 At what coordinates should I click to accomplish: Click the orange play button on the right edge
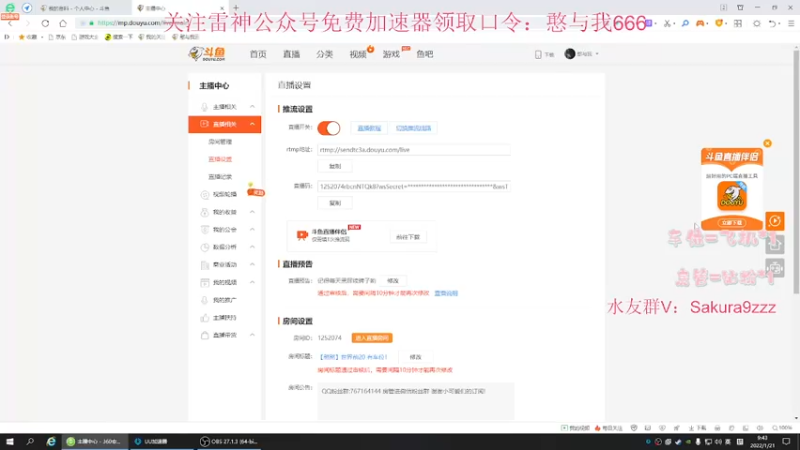[774, 221]
